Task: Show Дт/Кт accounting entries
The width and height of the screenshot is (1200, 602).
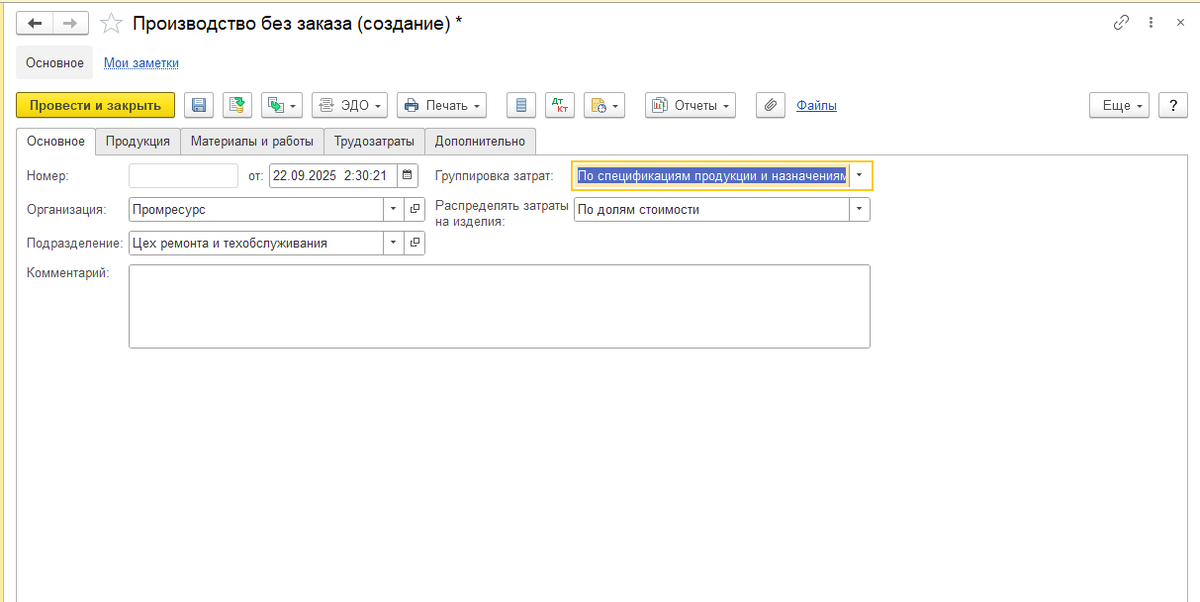Action: pyautogui.click(x=560, y=105)
